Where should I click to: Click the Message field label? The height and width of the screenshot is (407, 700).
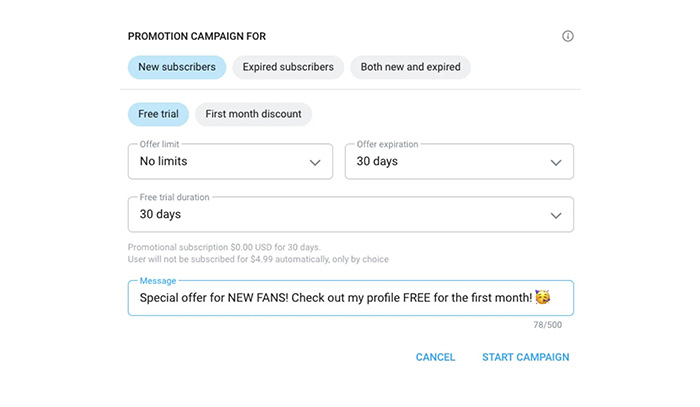coord(157,281)
